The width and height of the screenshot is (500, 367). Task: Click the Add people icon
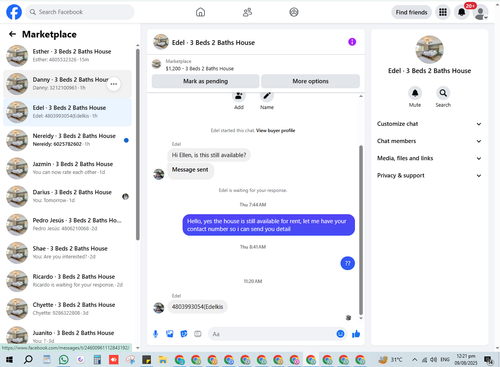coord(239,97)
